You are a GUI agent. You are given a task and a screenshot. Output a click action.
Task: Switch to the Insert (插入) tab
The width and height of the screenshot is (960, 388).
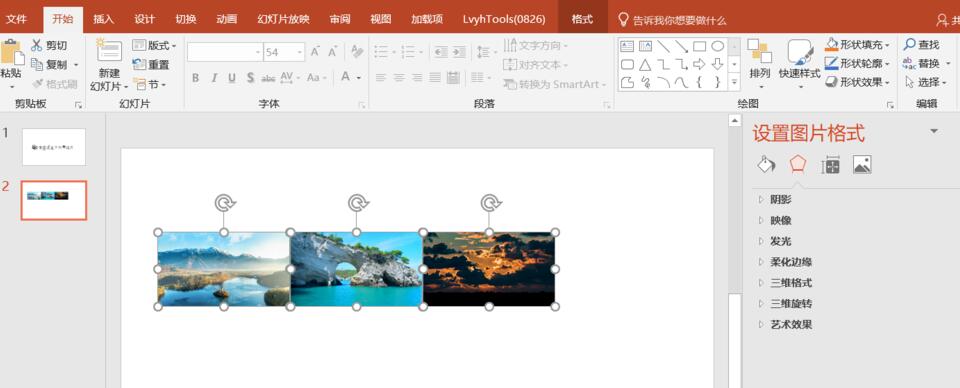click(103, 19)
